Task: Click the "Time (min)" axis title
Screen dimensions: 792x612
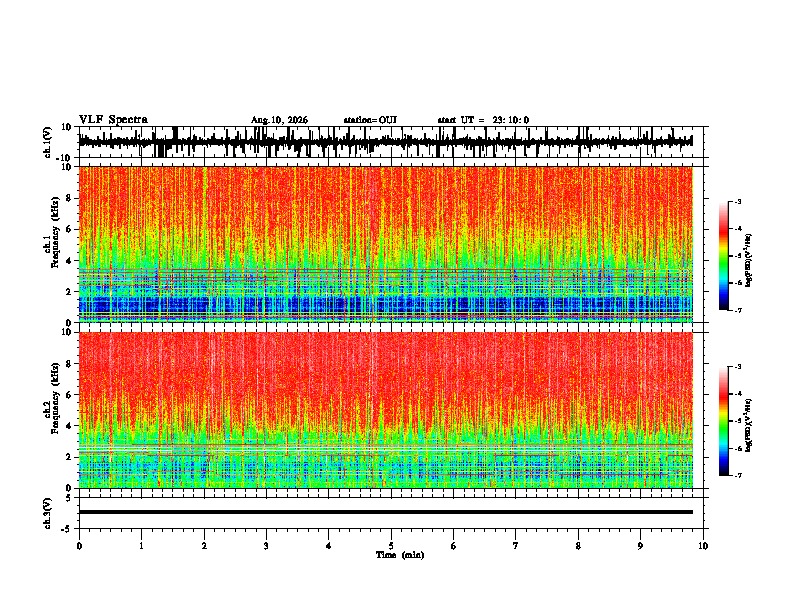Action: pyautogui.click(x=400, y=555)
